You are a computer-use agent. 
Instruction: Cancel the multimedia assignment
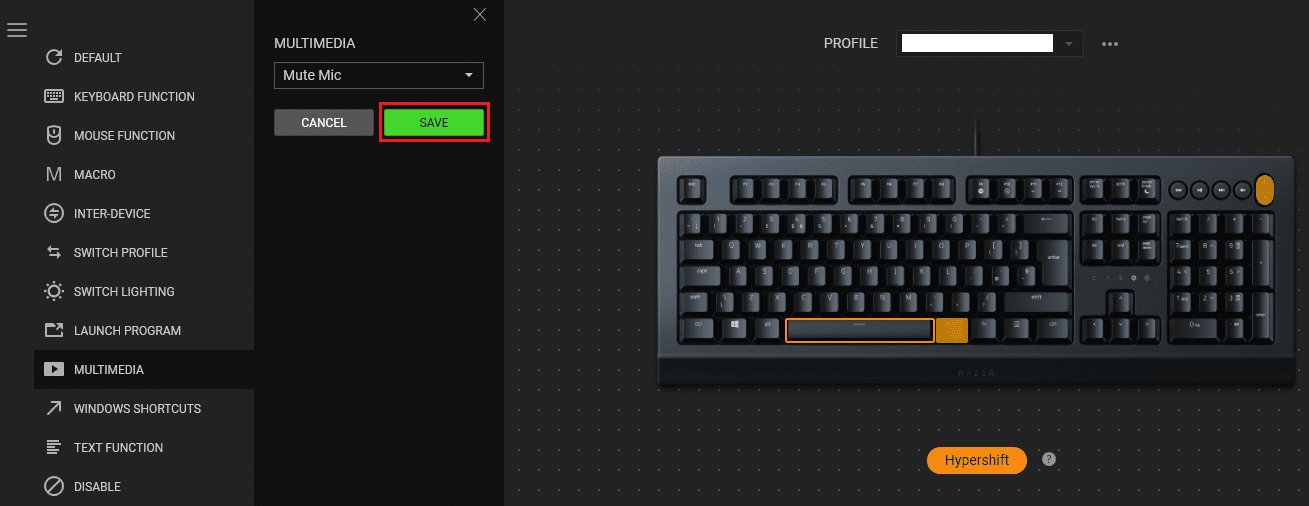(x=324, y=123)
